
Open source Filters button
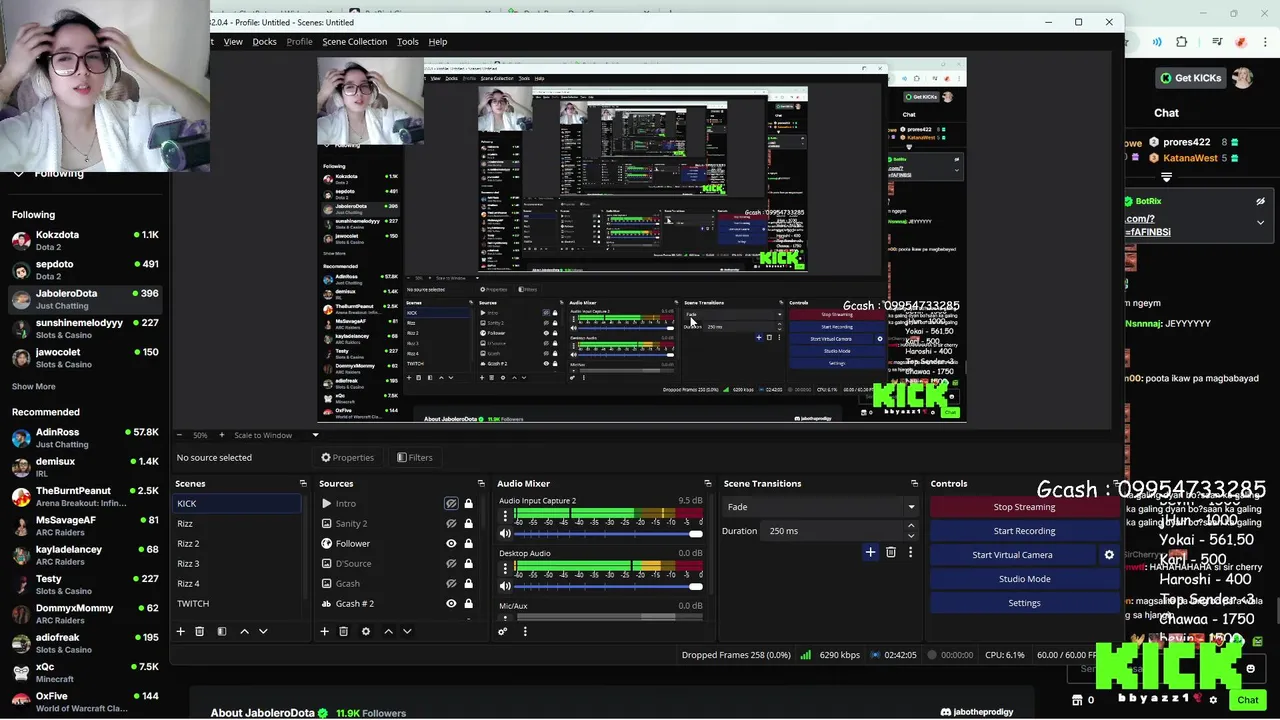coord(414,458)
